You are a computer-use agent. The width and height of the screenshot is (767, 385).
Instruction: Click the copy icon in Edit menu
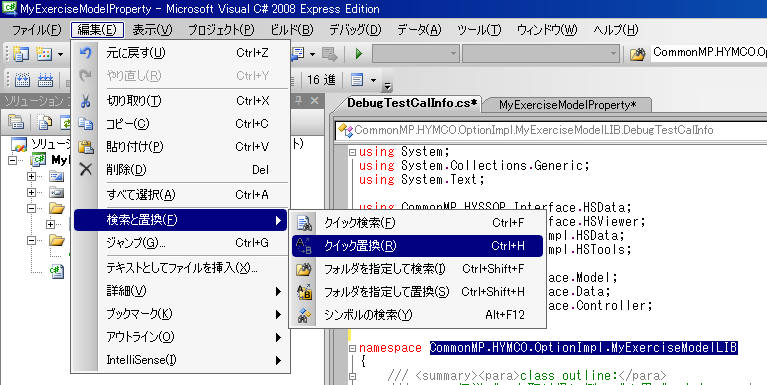86,124
